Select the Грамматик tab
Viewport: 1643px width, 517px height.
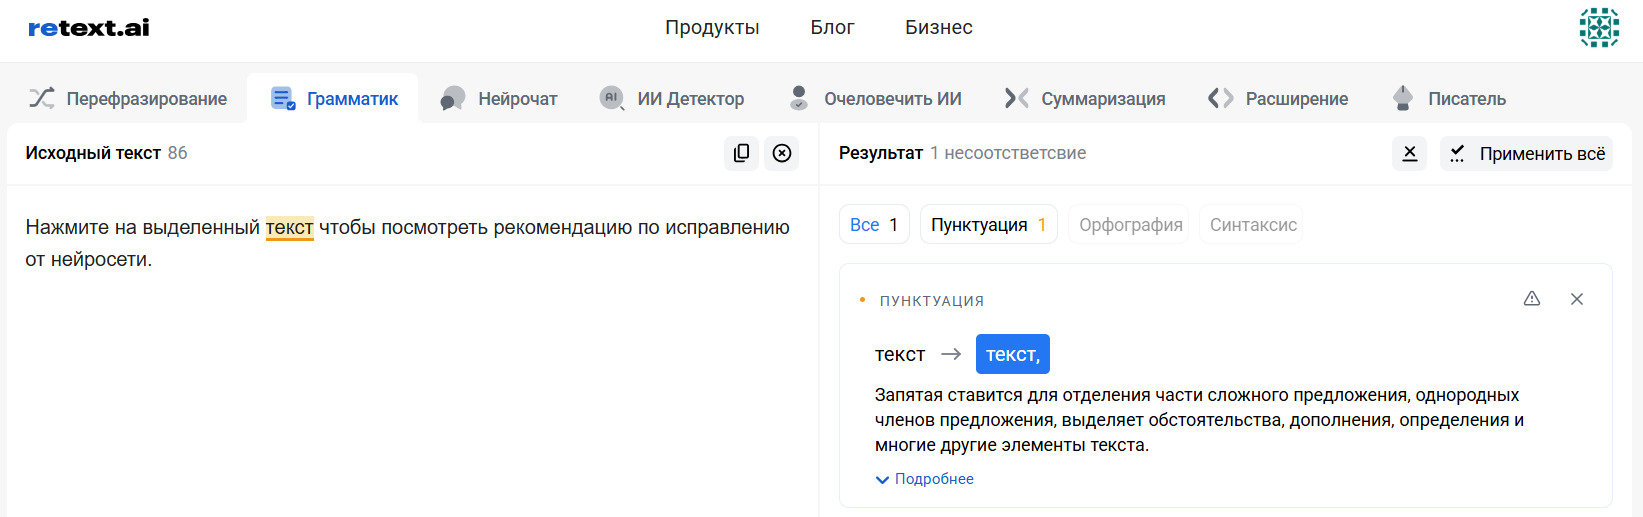[333, 98]
